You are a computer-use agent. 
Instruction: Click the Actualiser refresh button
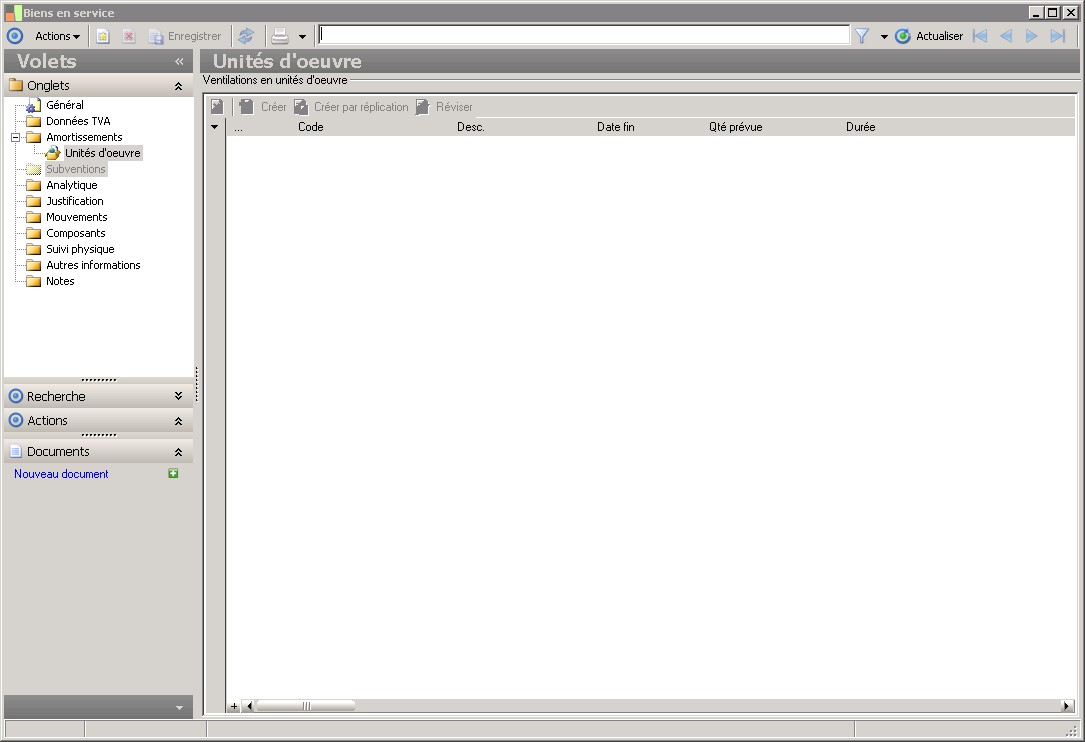click(929, 36)
